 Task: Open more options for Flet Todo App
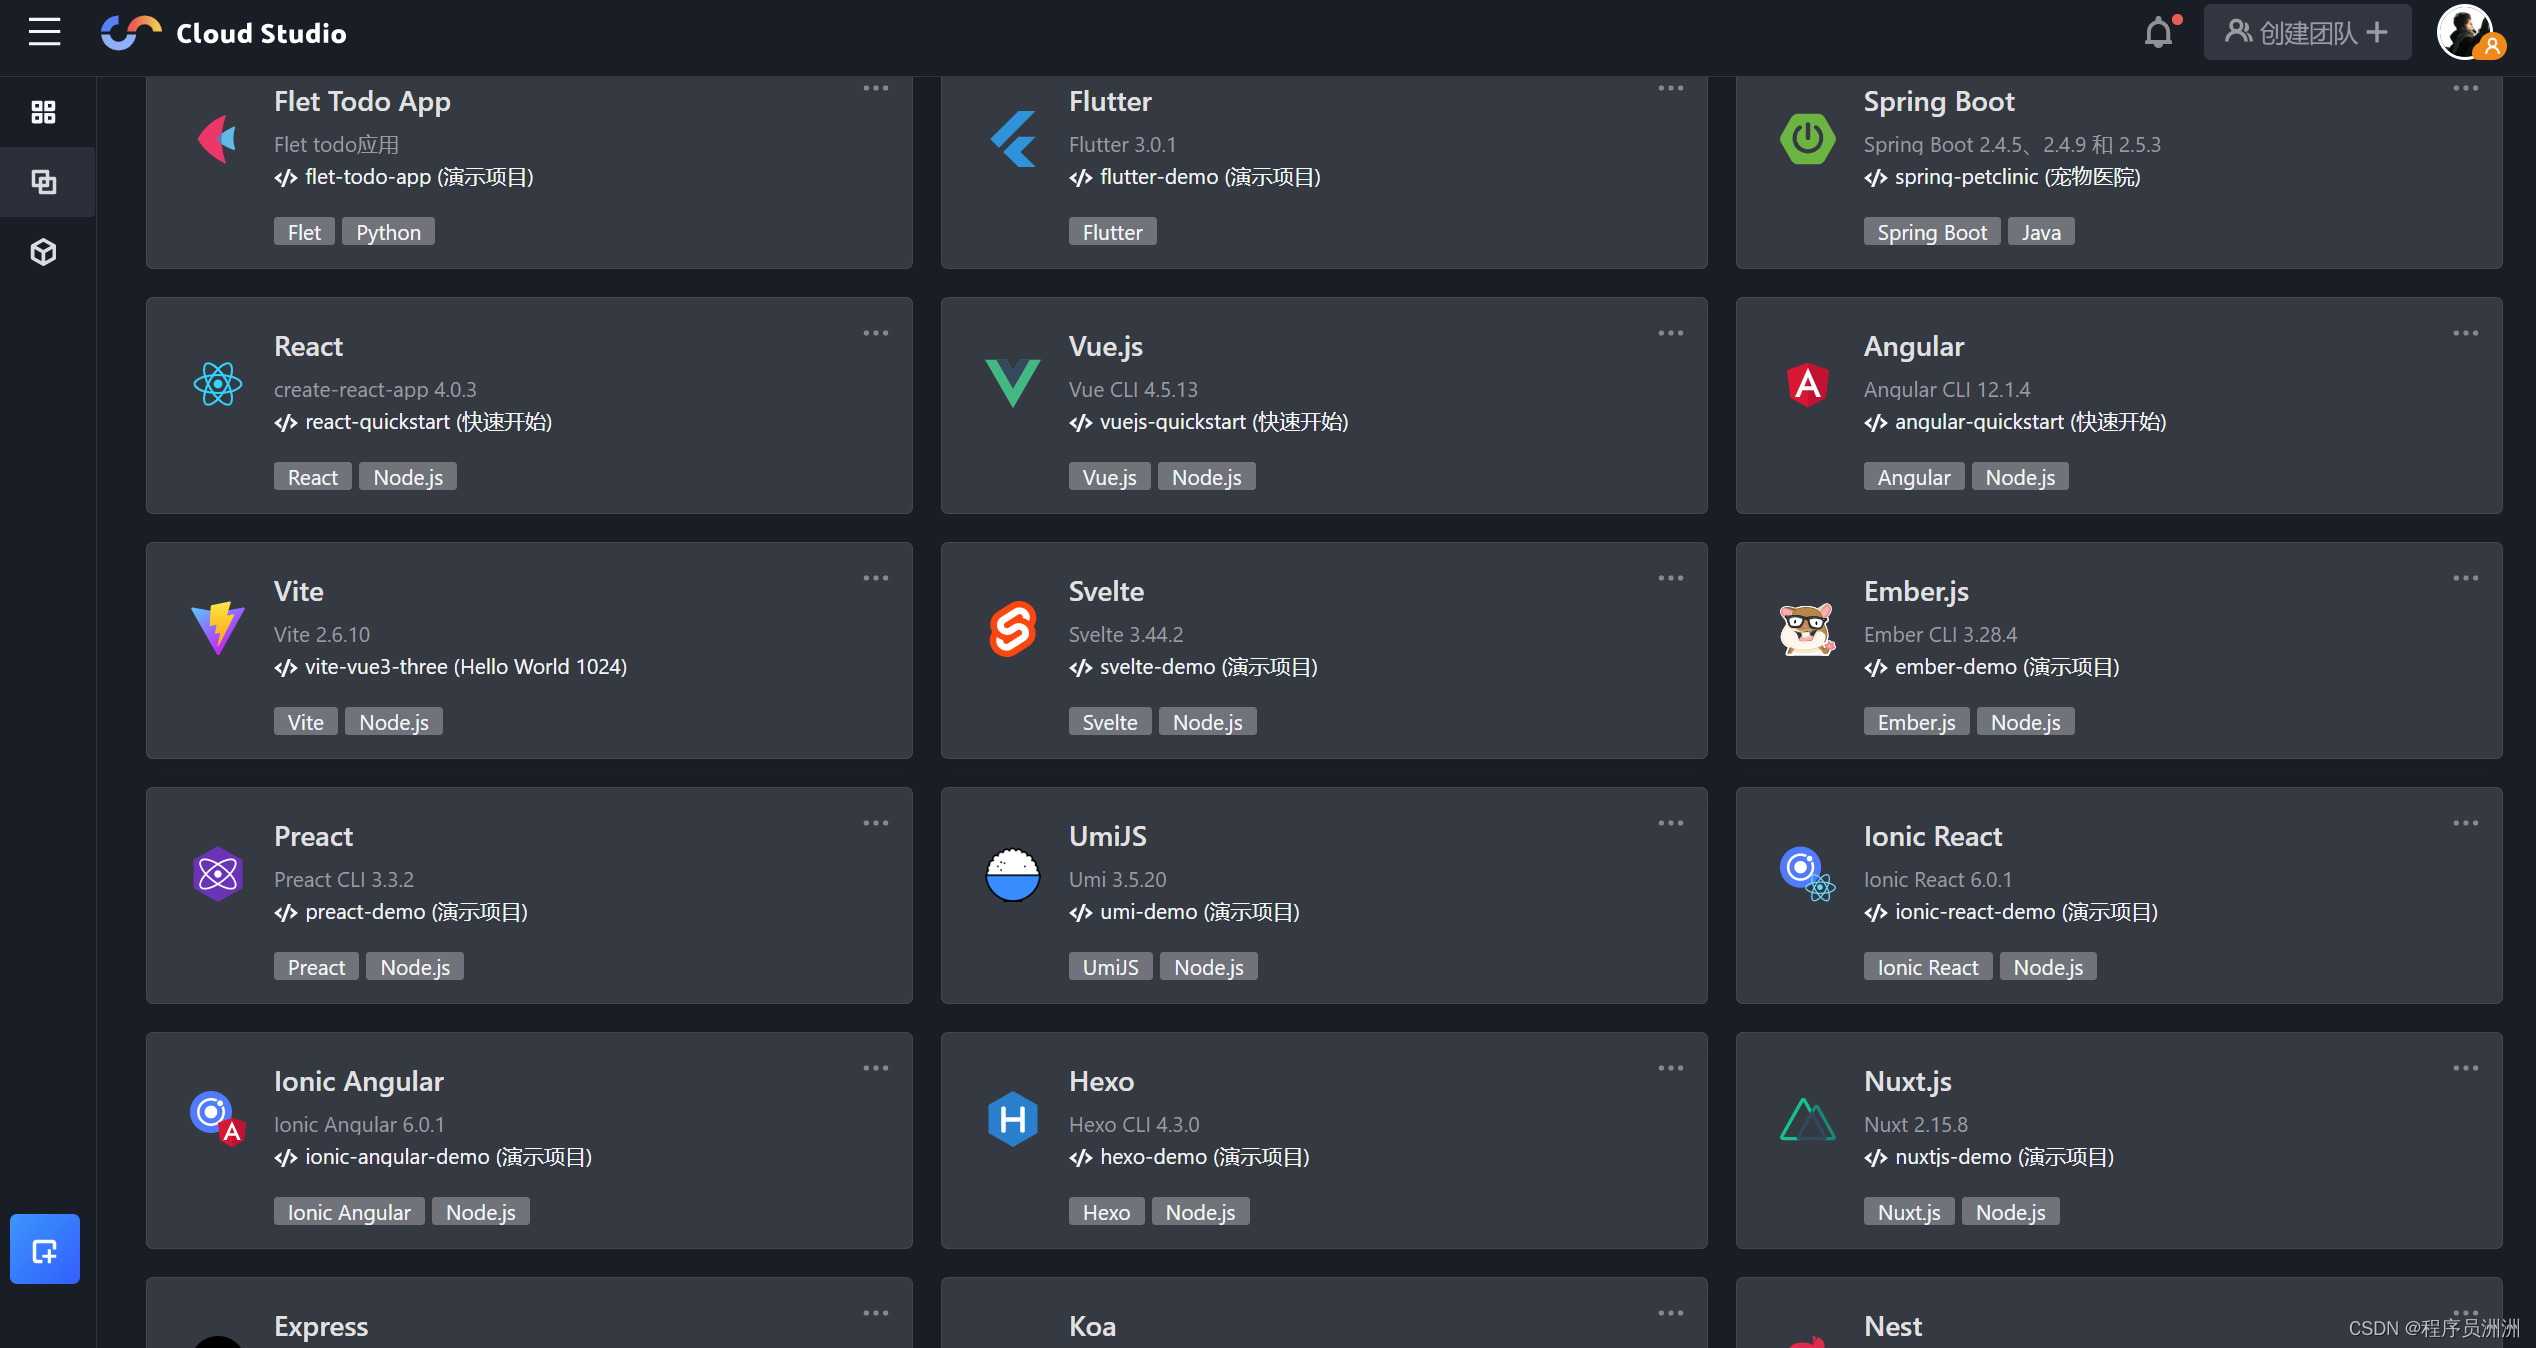tap(876, 88)
